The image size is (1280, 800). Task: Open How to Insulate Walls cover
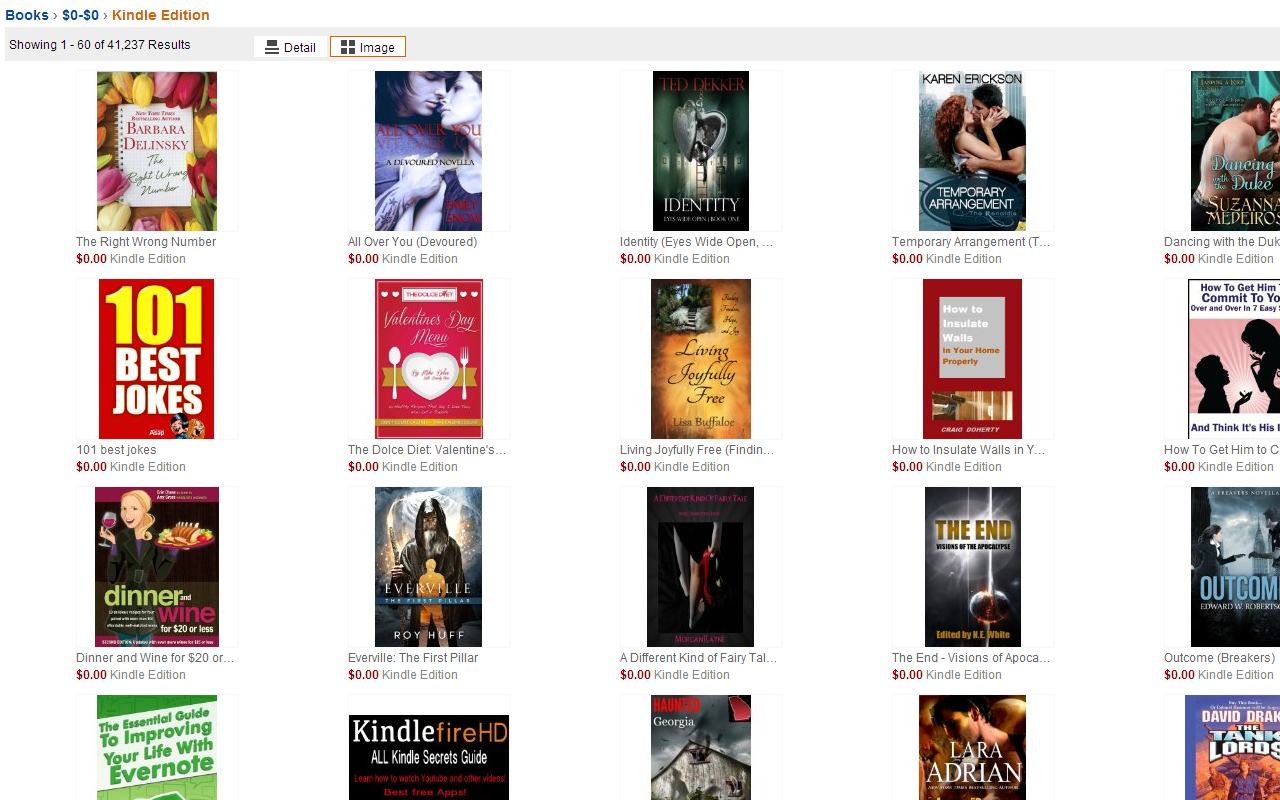point(972,359)
